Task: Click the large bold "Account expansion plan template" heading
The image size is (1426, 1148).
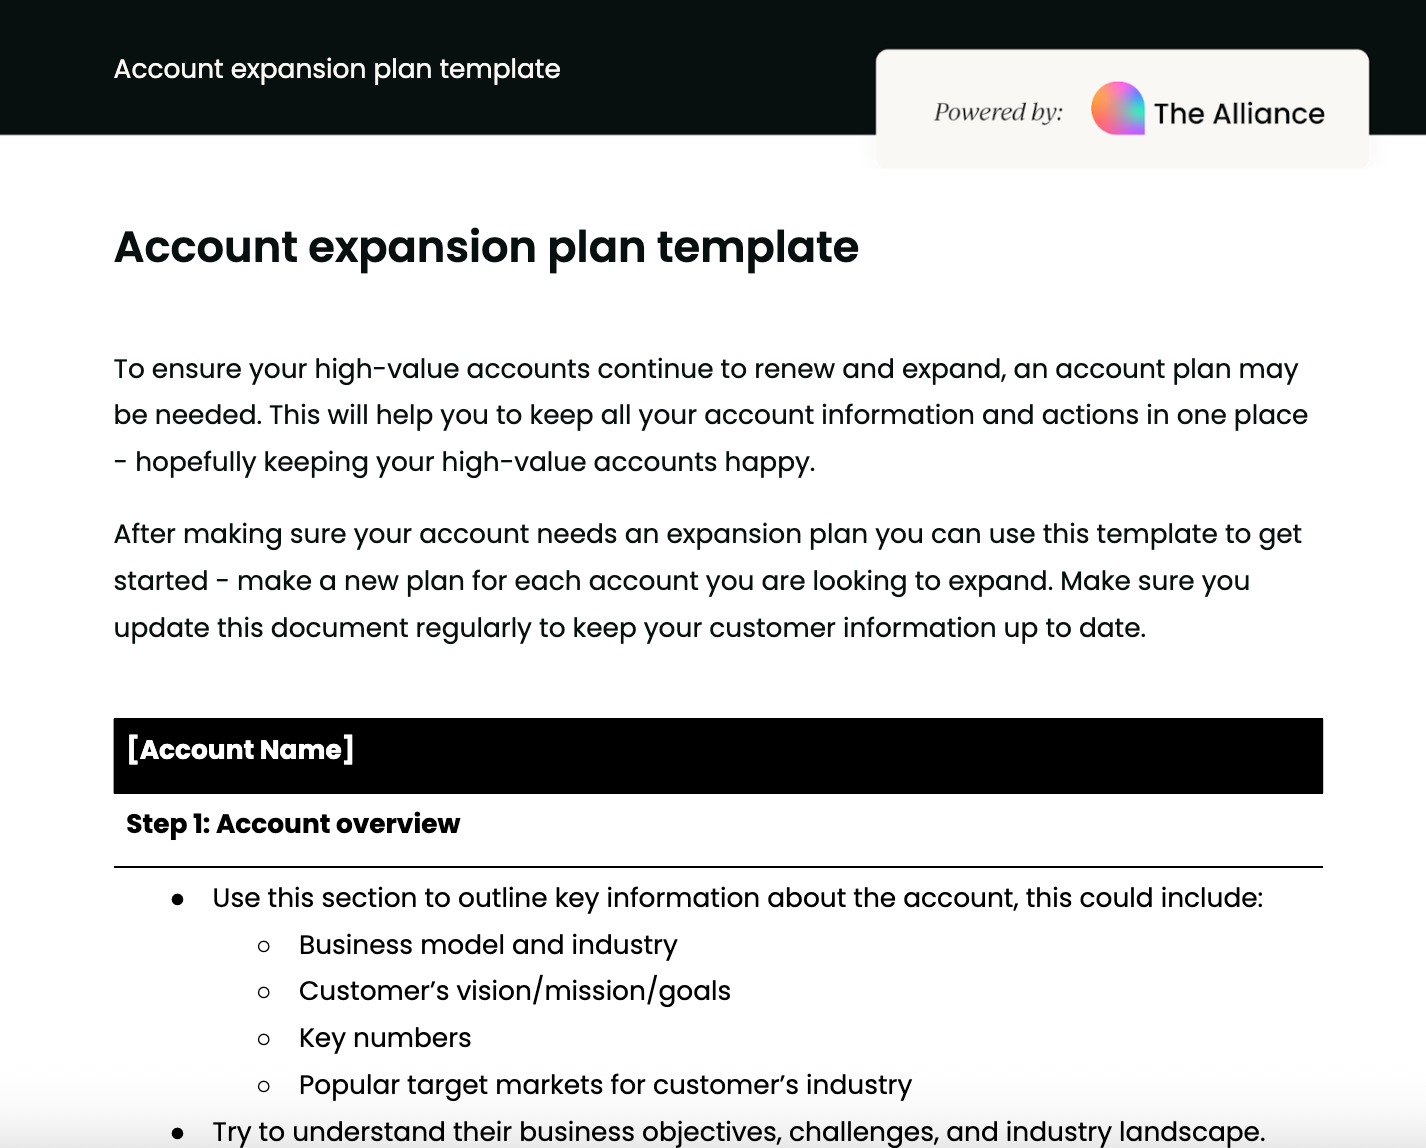Action: 486,247
